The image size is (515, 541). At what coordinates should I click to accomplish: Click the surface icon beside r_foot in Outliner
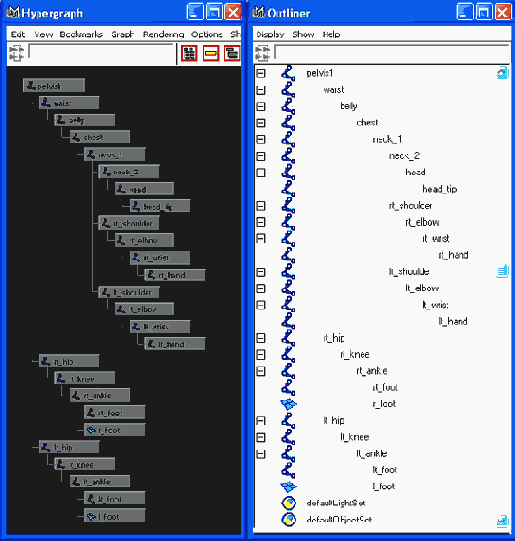click(288, 404)
